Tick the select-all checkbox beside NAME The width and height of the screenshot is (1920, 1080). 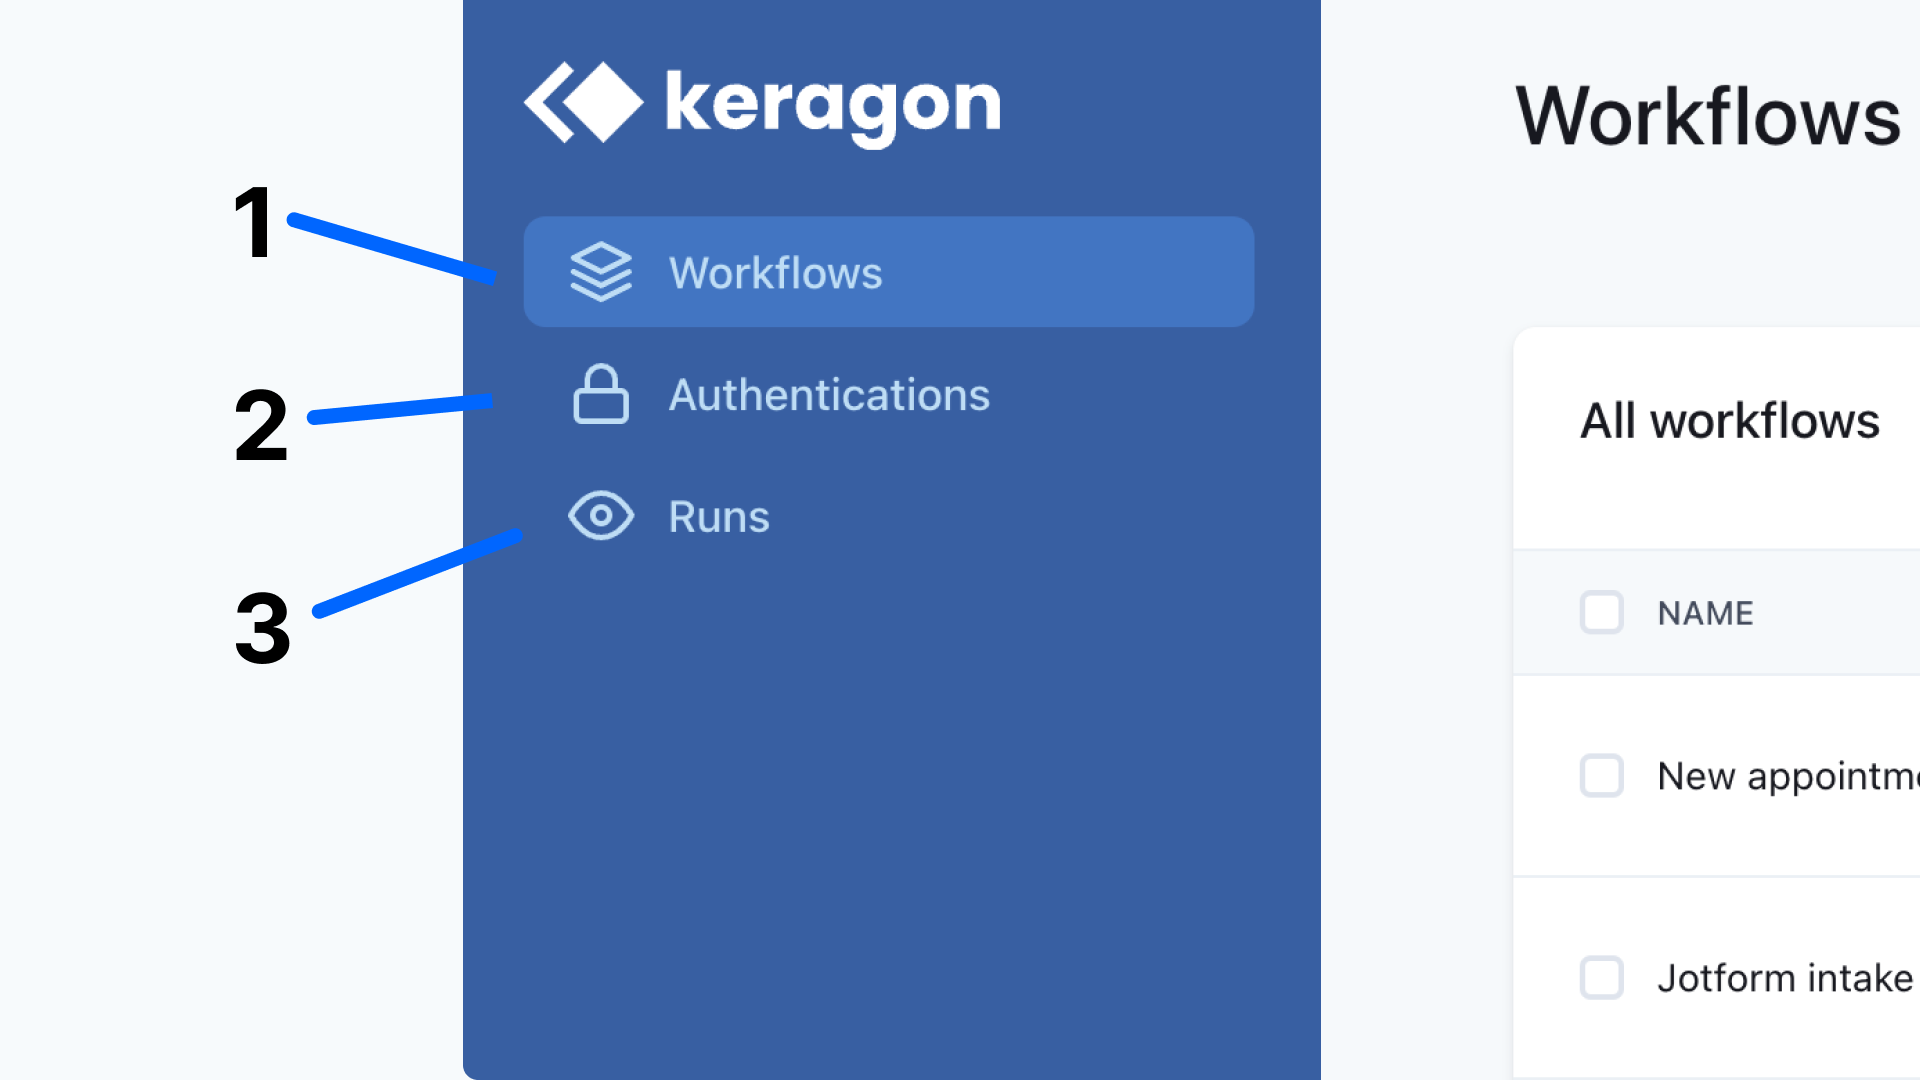pos(1602,613)
